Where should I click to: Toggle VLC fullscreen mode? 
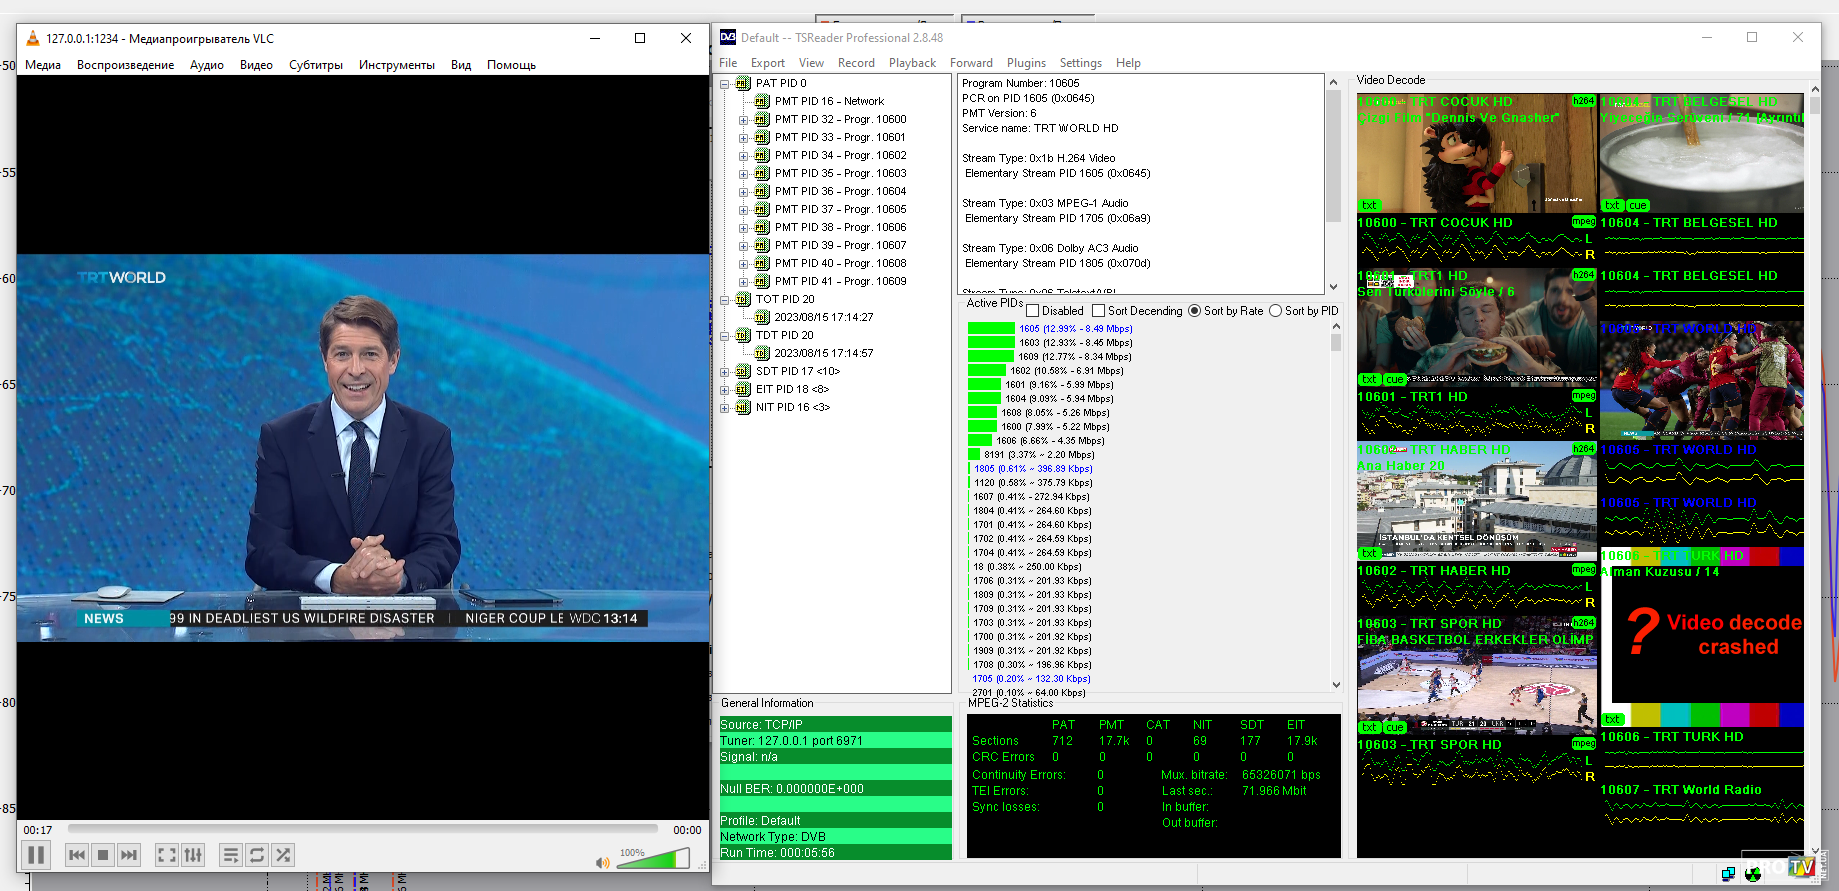[x=167, y=855]
